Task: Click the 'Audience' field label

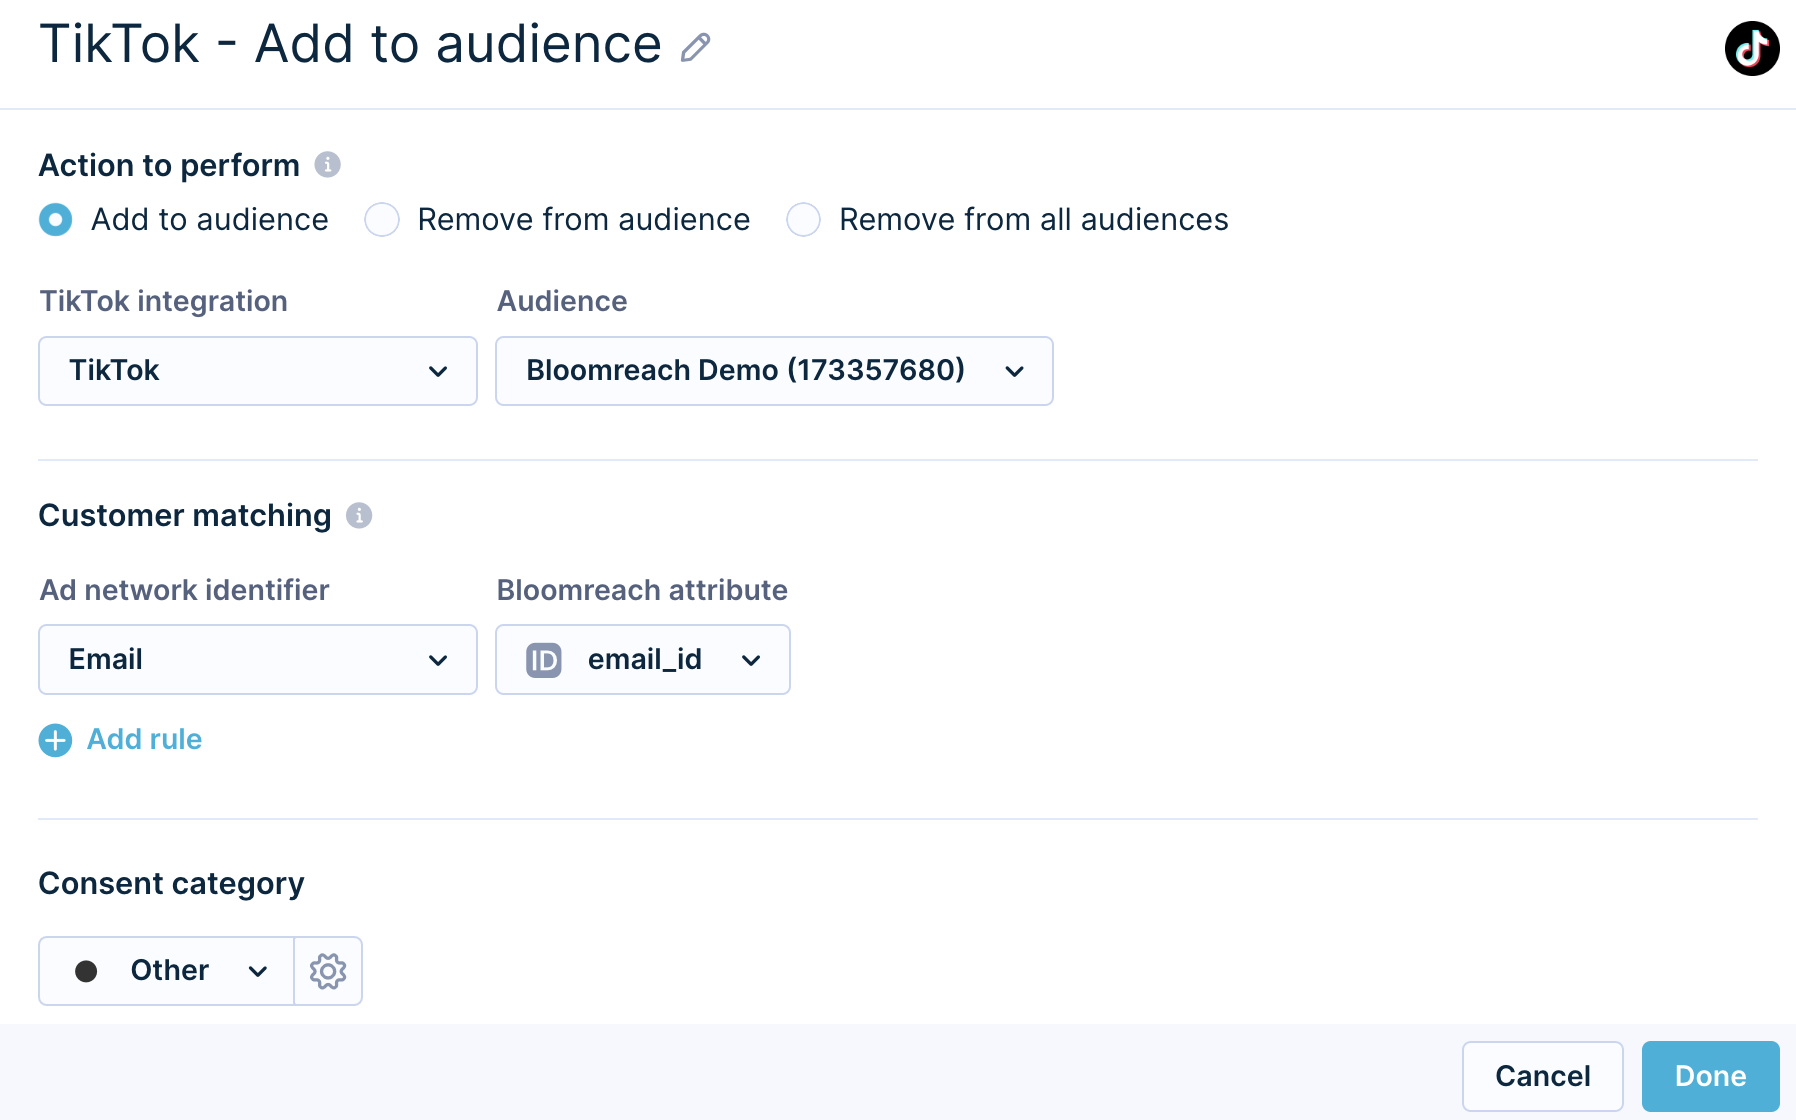Action: [562, 301]
